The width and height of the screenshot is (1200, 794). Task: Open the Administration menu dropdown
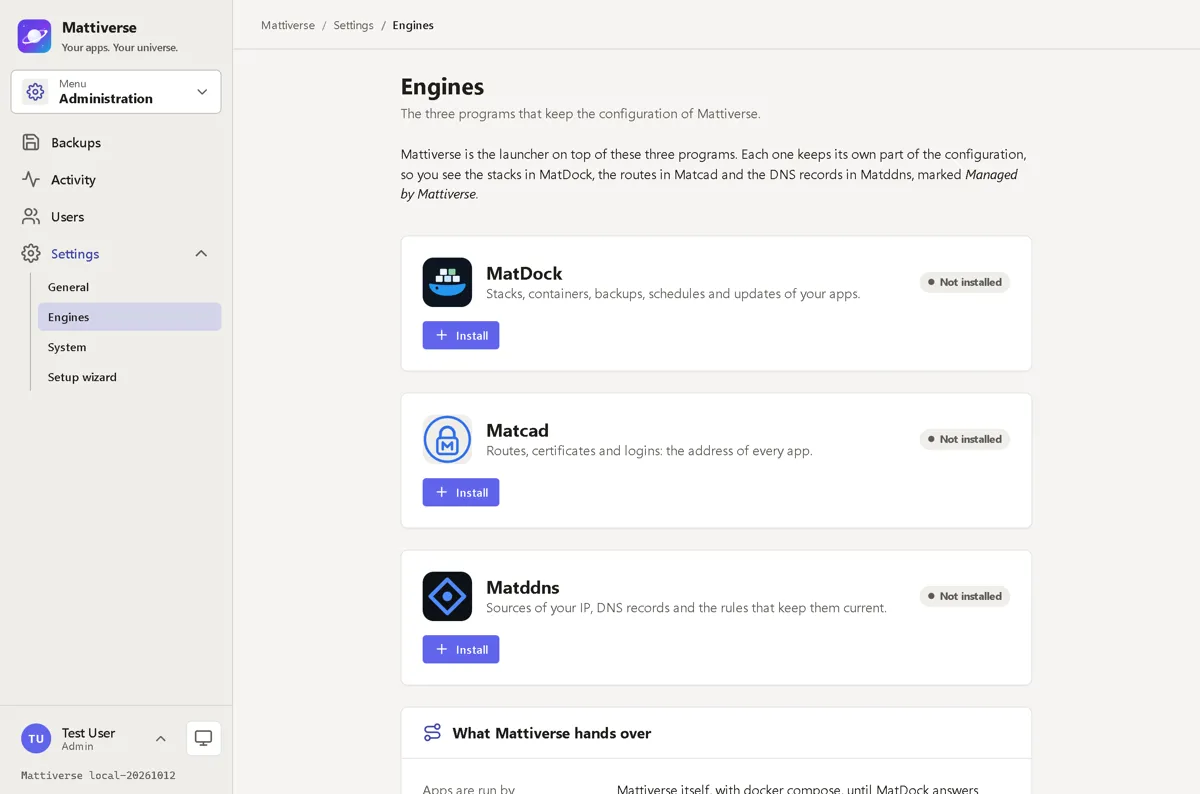(x=116, y=92)
